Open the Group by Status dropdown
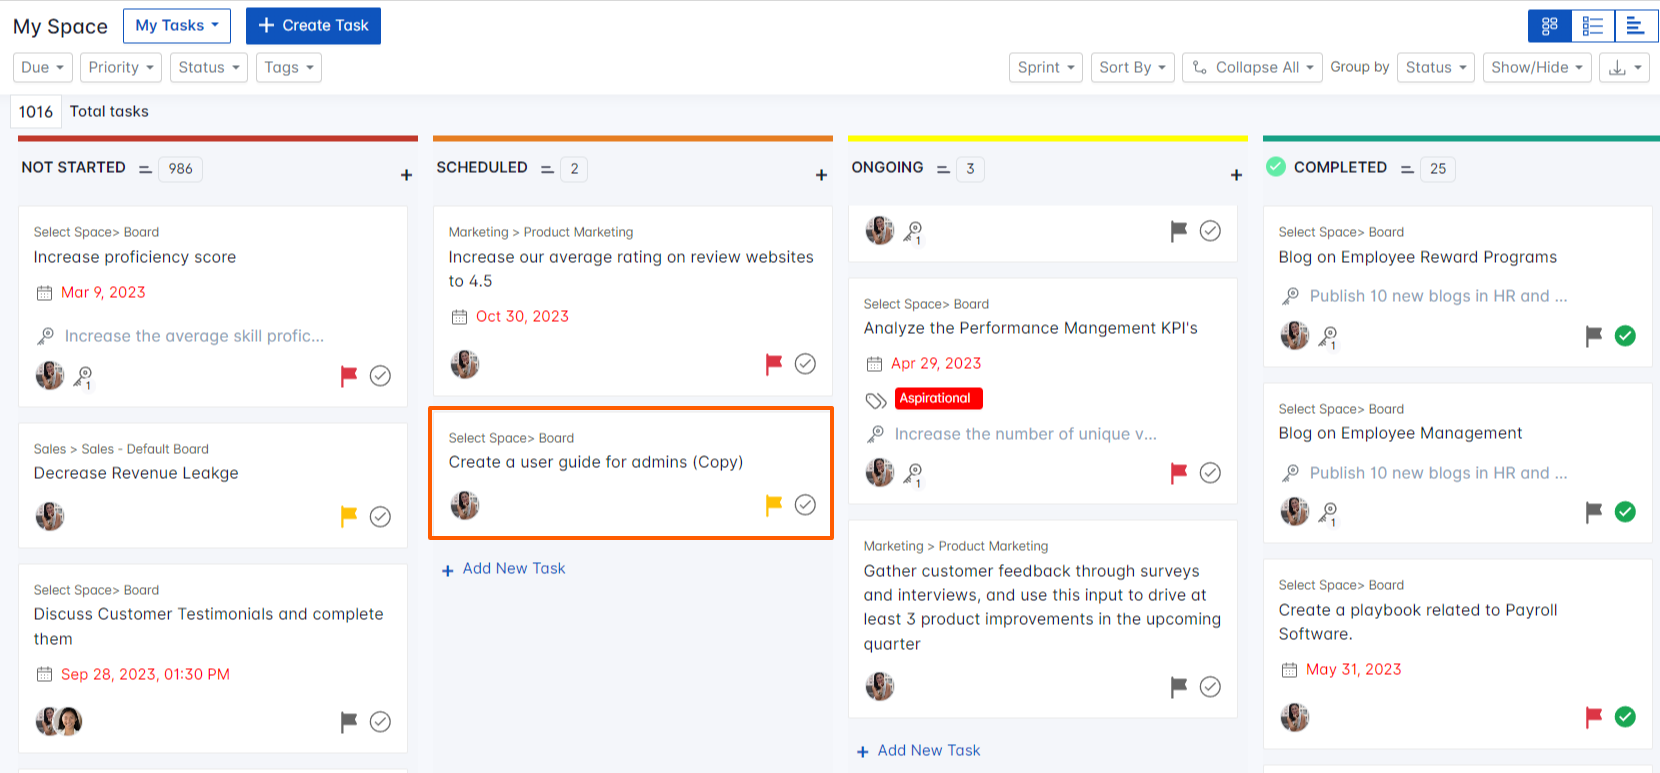 click(1436, 67)
